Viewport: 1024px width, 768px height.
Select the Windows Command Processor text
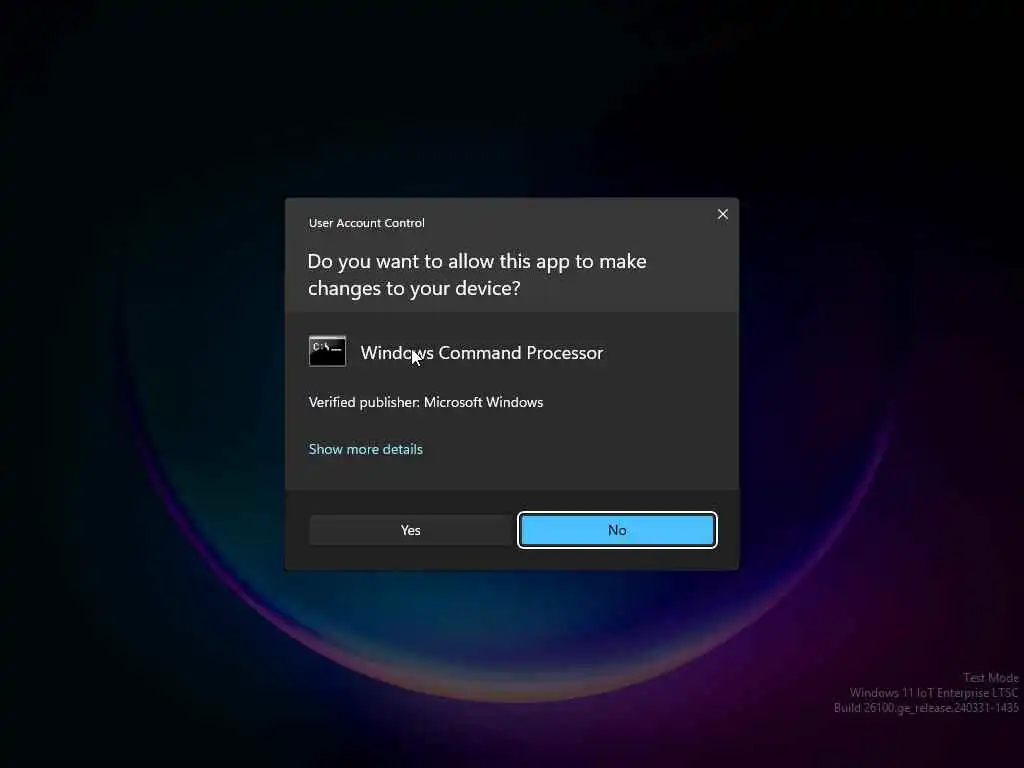[482, 353]
